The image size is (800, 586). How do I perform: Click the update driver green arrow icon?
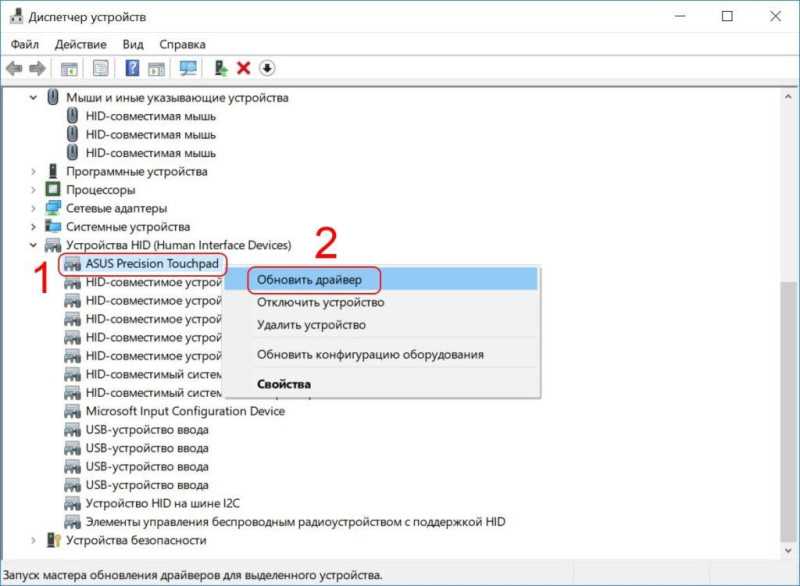[220, 68]
